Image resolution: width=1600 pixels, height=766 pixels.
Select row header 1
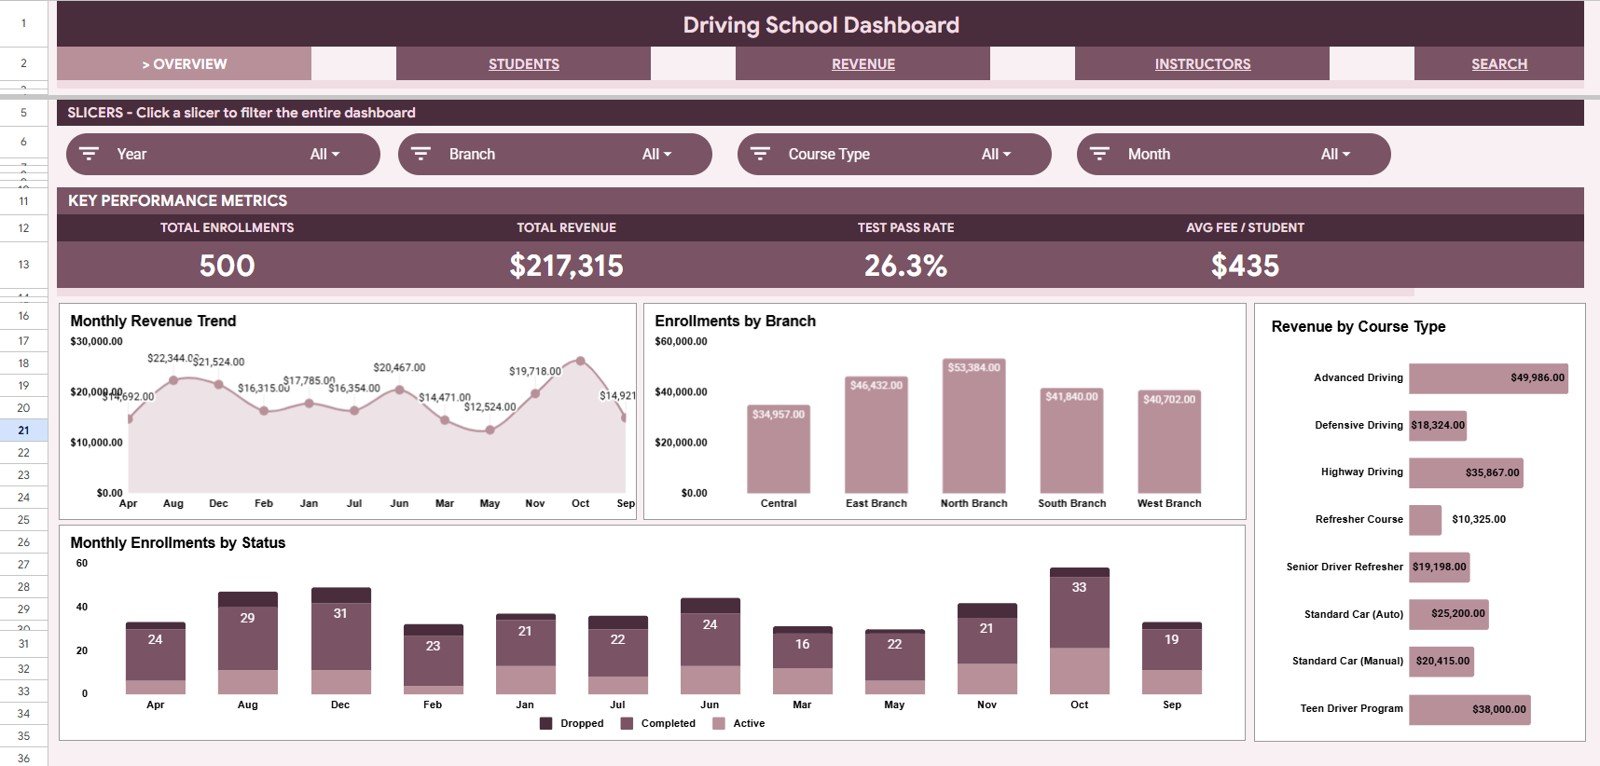click(24, 23)
